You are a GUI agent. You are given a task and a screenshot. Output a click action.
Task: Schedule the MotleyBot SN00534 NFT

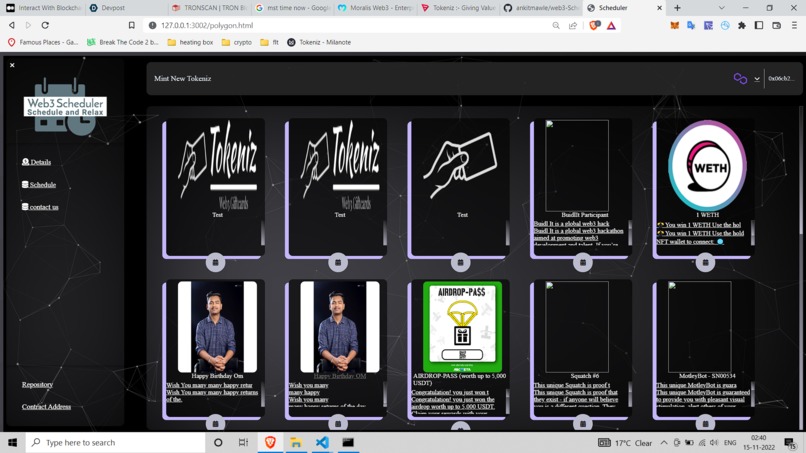click(705, 423)
